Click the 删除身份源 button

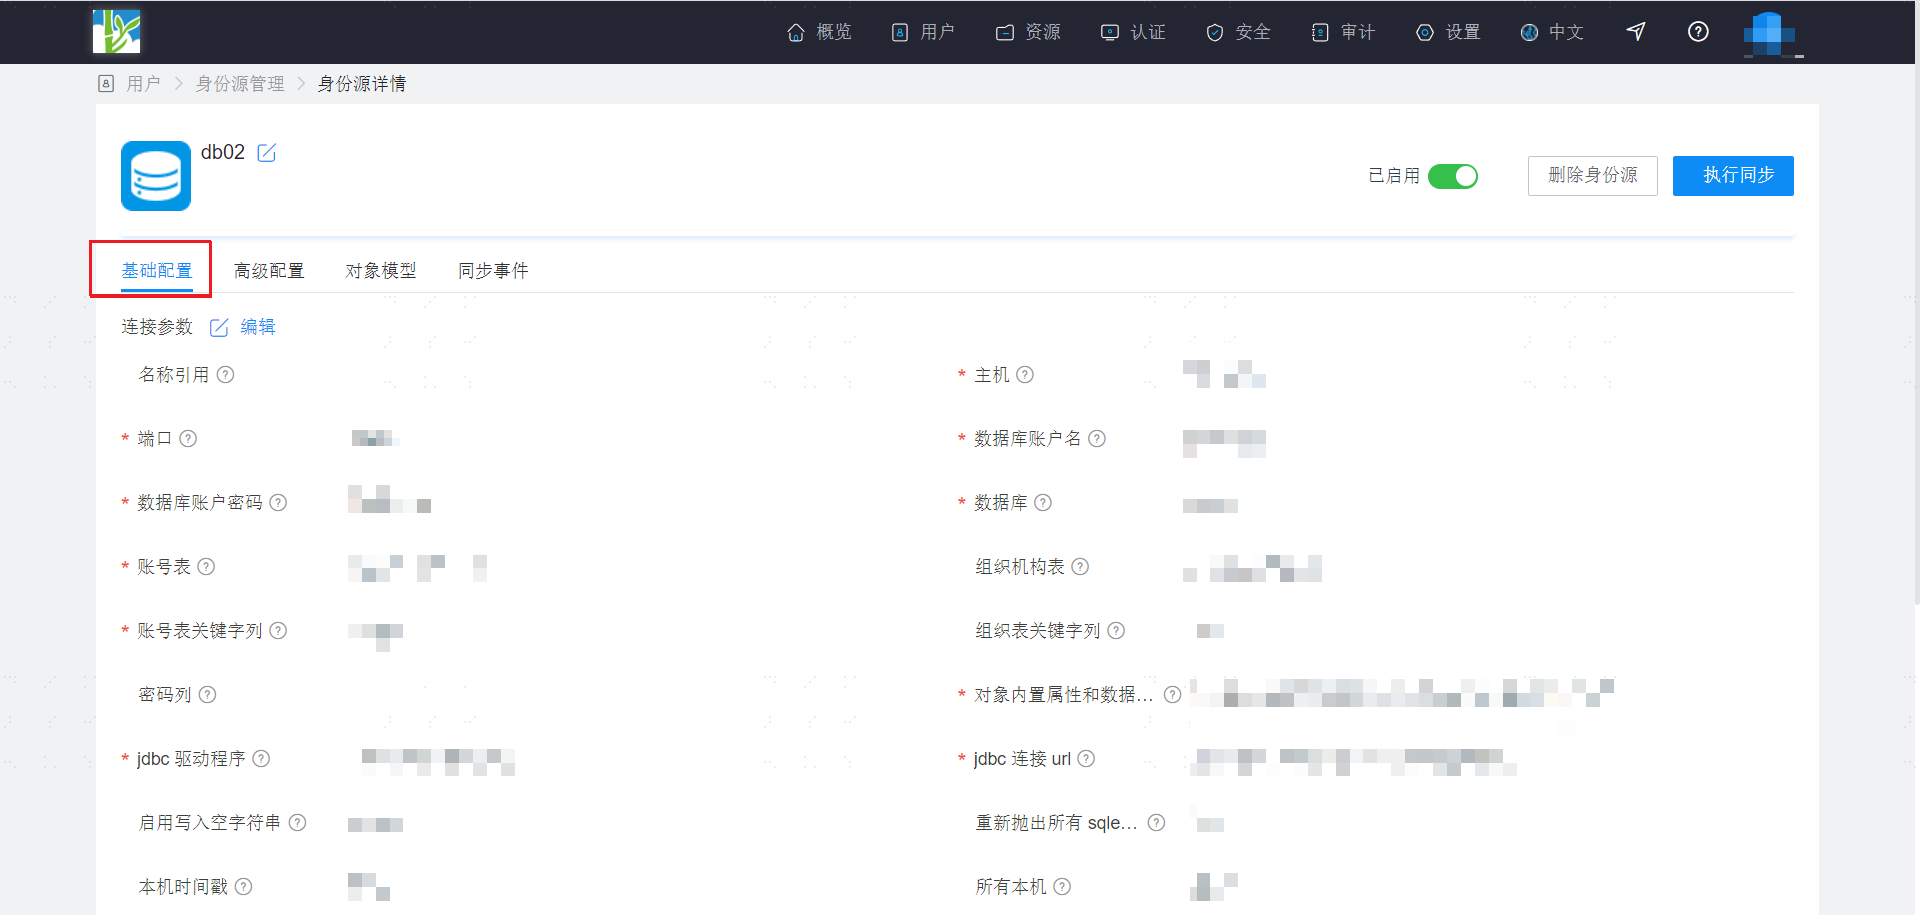[x=1593, y=176]
